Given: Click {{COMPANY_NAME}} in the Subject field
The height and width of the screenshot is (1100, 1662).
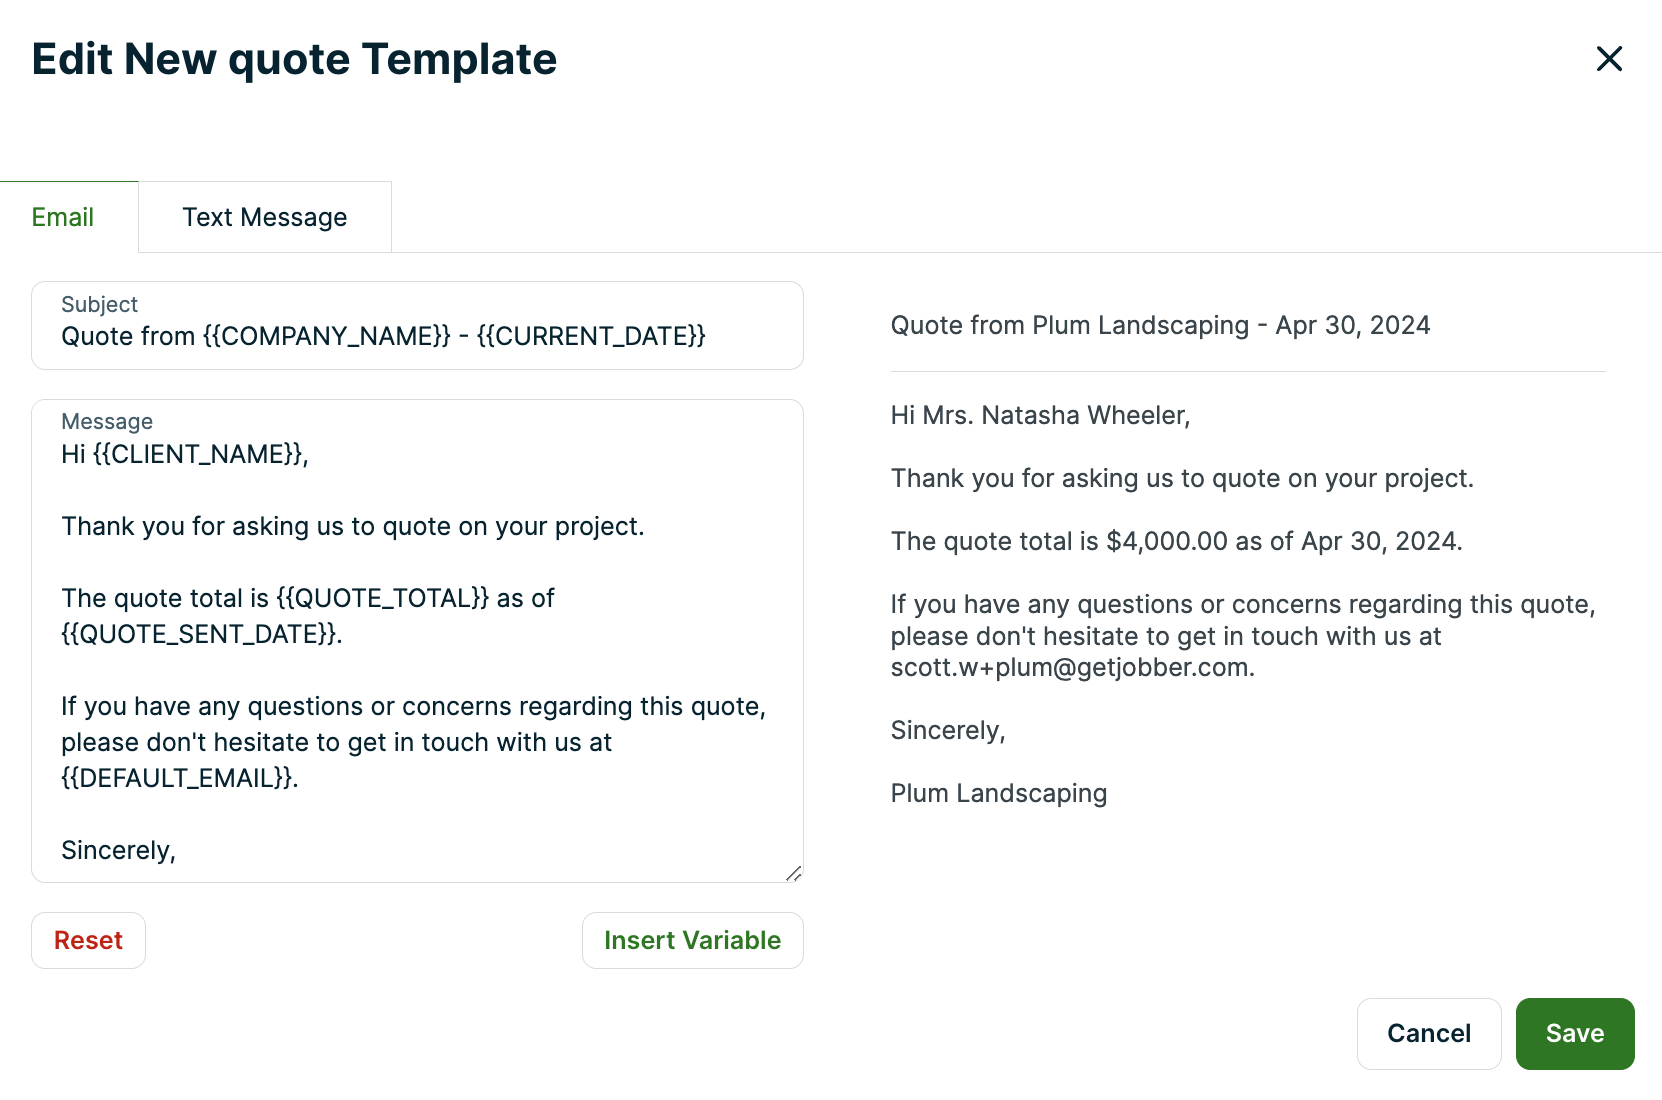Looking at the screenshot, I should click(327, 336).
